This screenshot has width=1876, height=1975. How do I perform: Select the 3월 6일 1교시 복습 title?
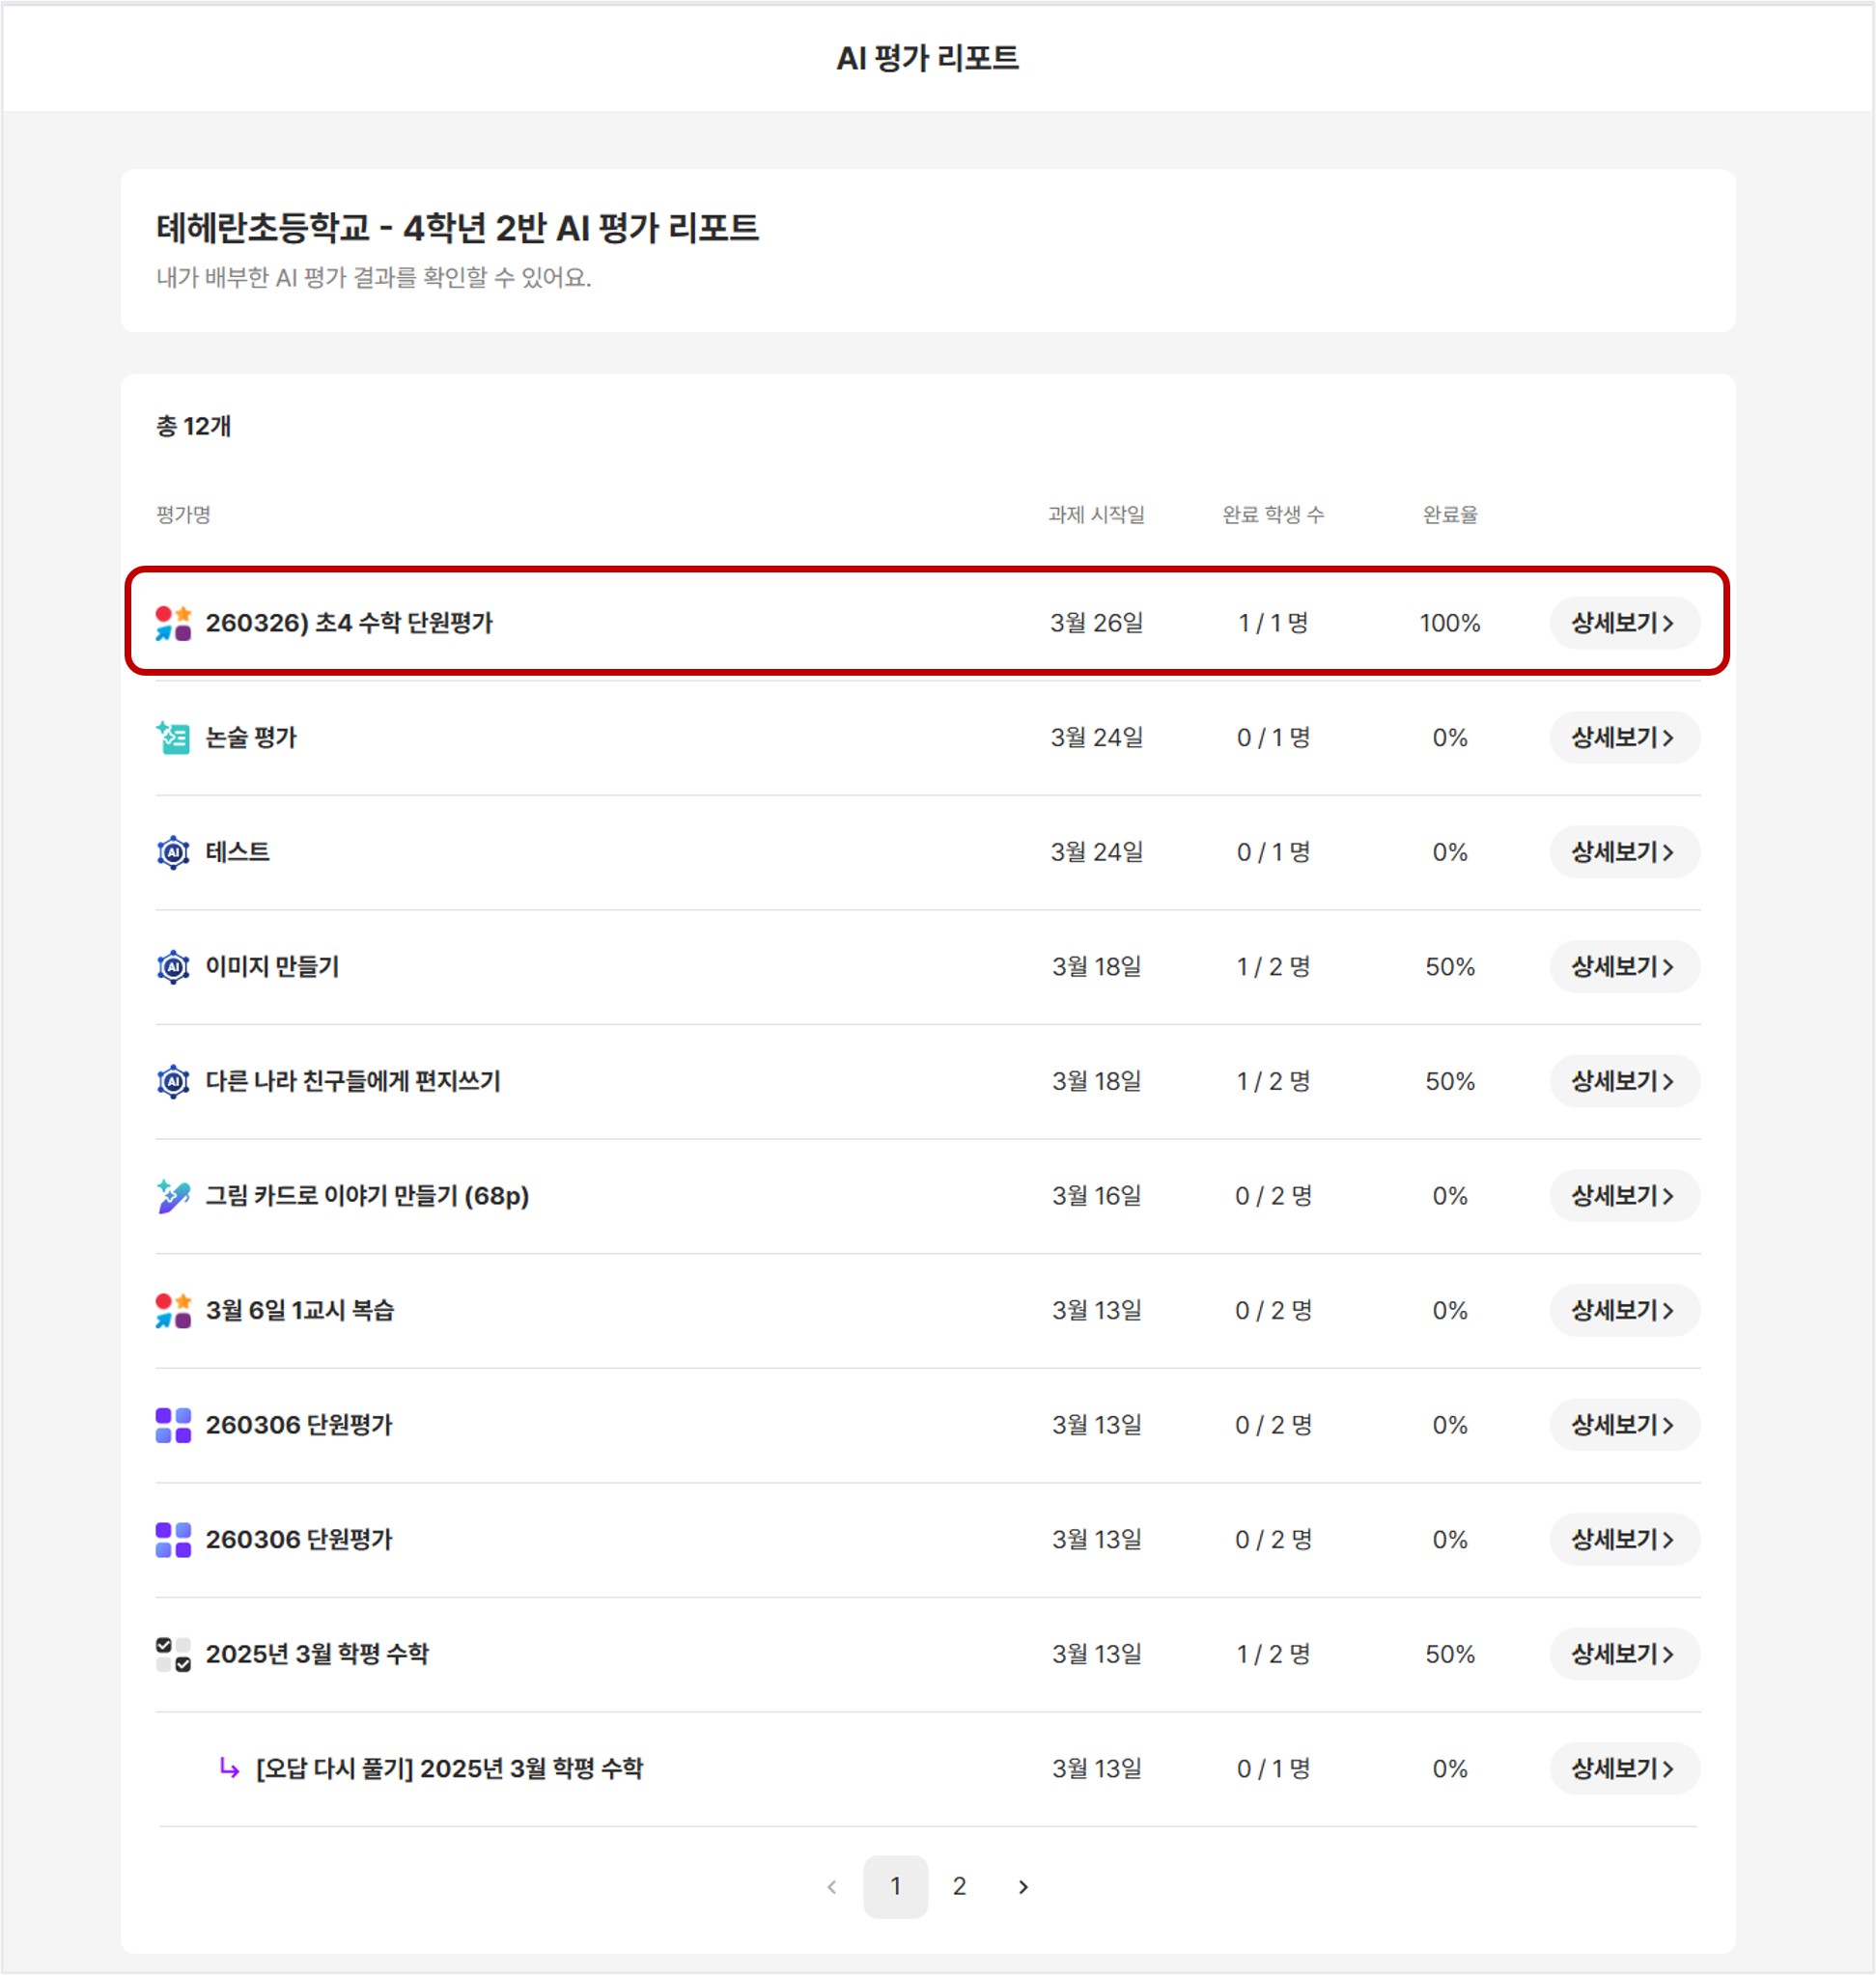(x=300, y=1311)
